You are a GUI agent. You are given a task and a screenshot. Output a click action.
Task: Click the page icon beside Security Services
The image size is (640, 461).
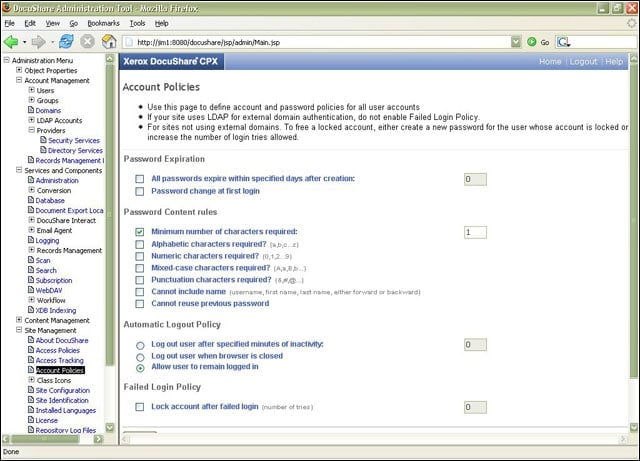tap(43, 140)
